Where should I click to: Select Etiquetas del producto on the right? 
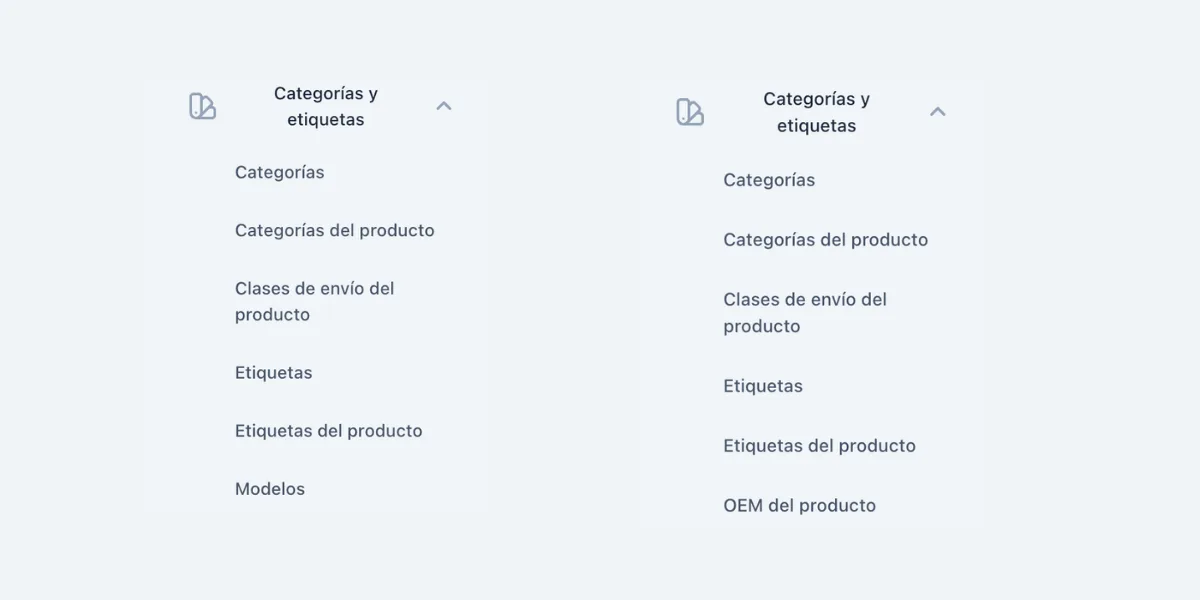820,445
